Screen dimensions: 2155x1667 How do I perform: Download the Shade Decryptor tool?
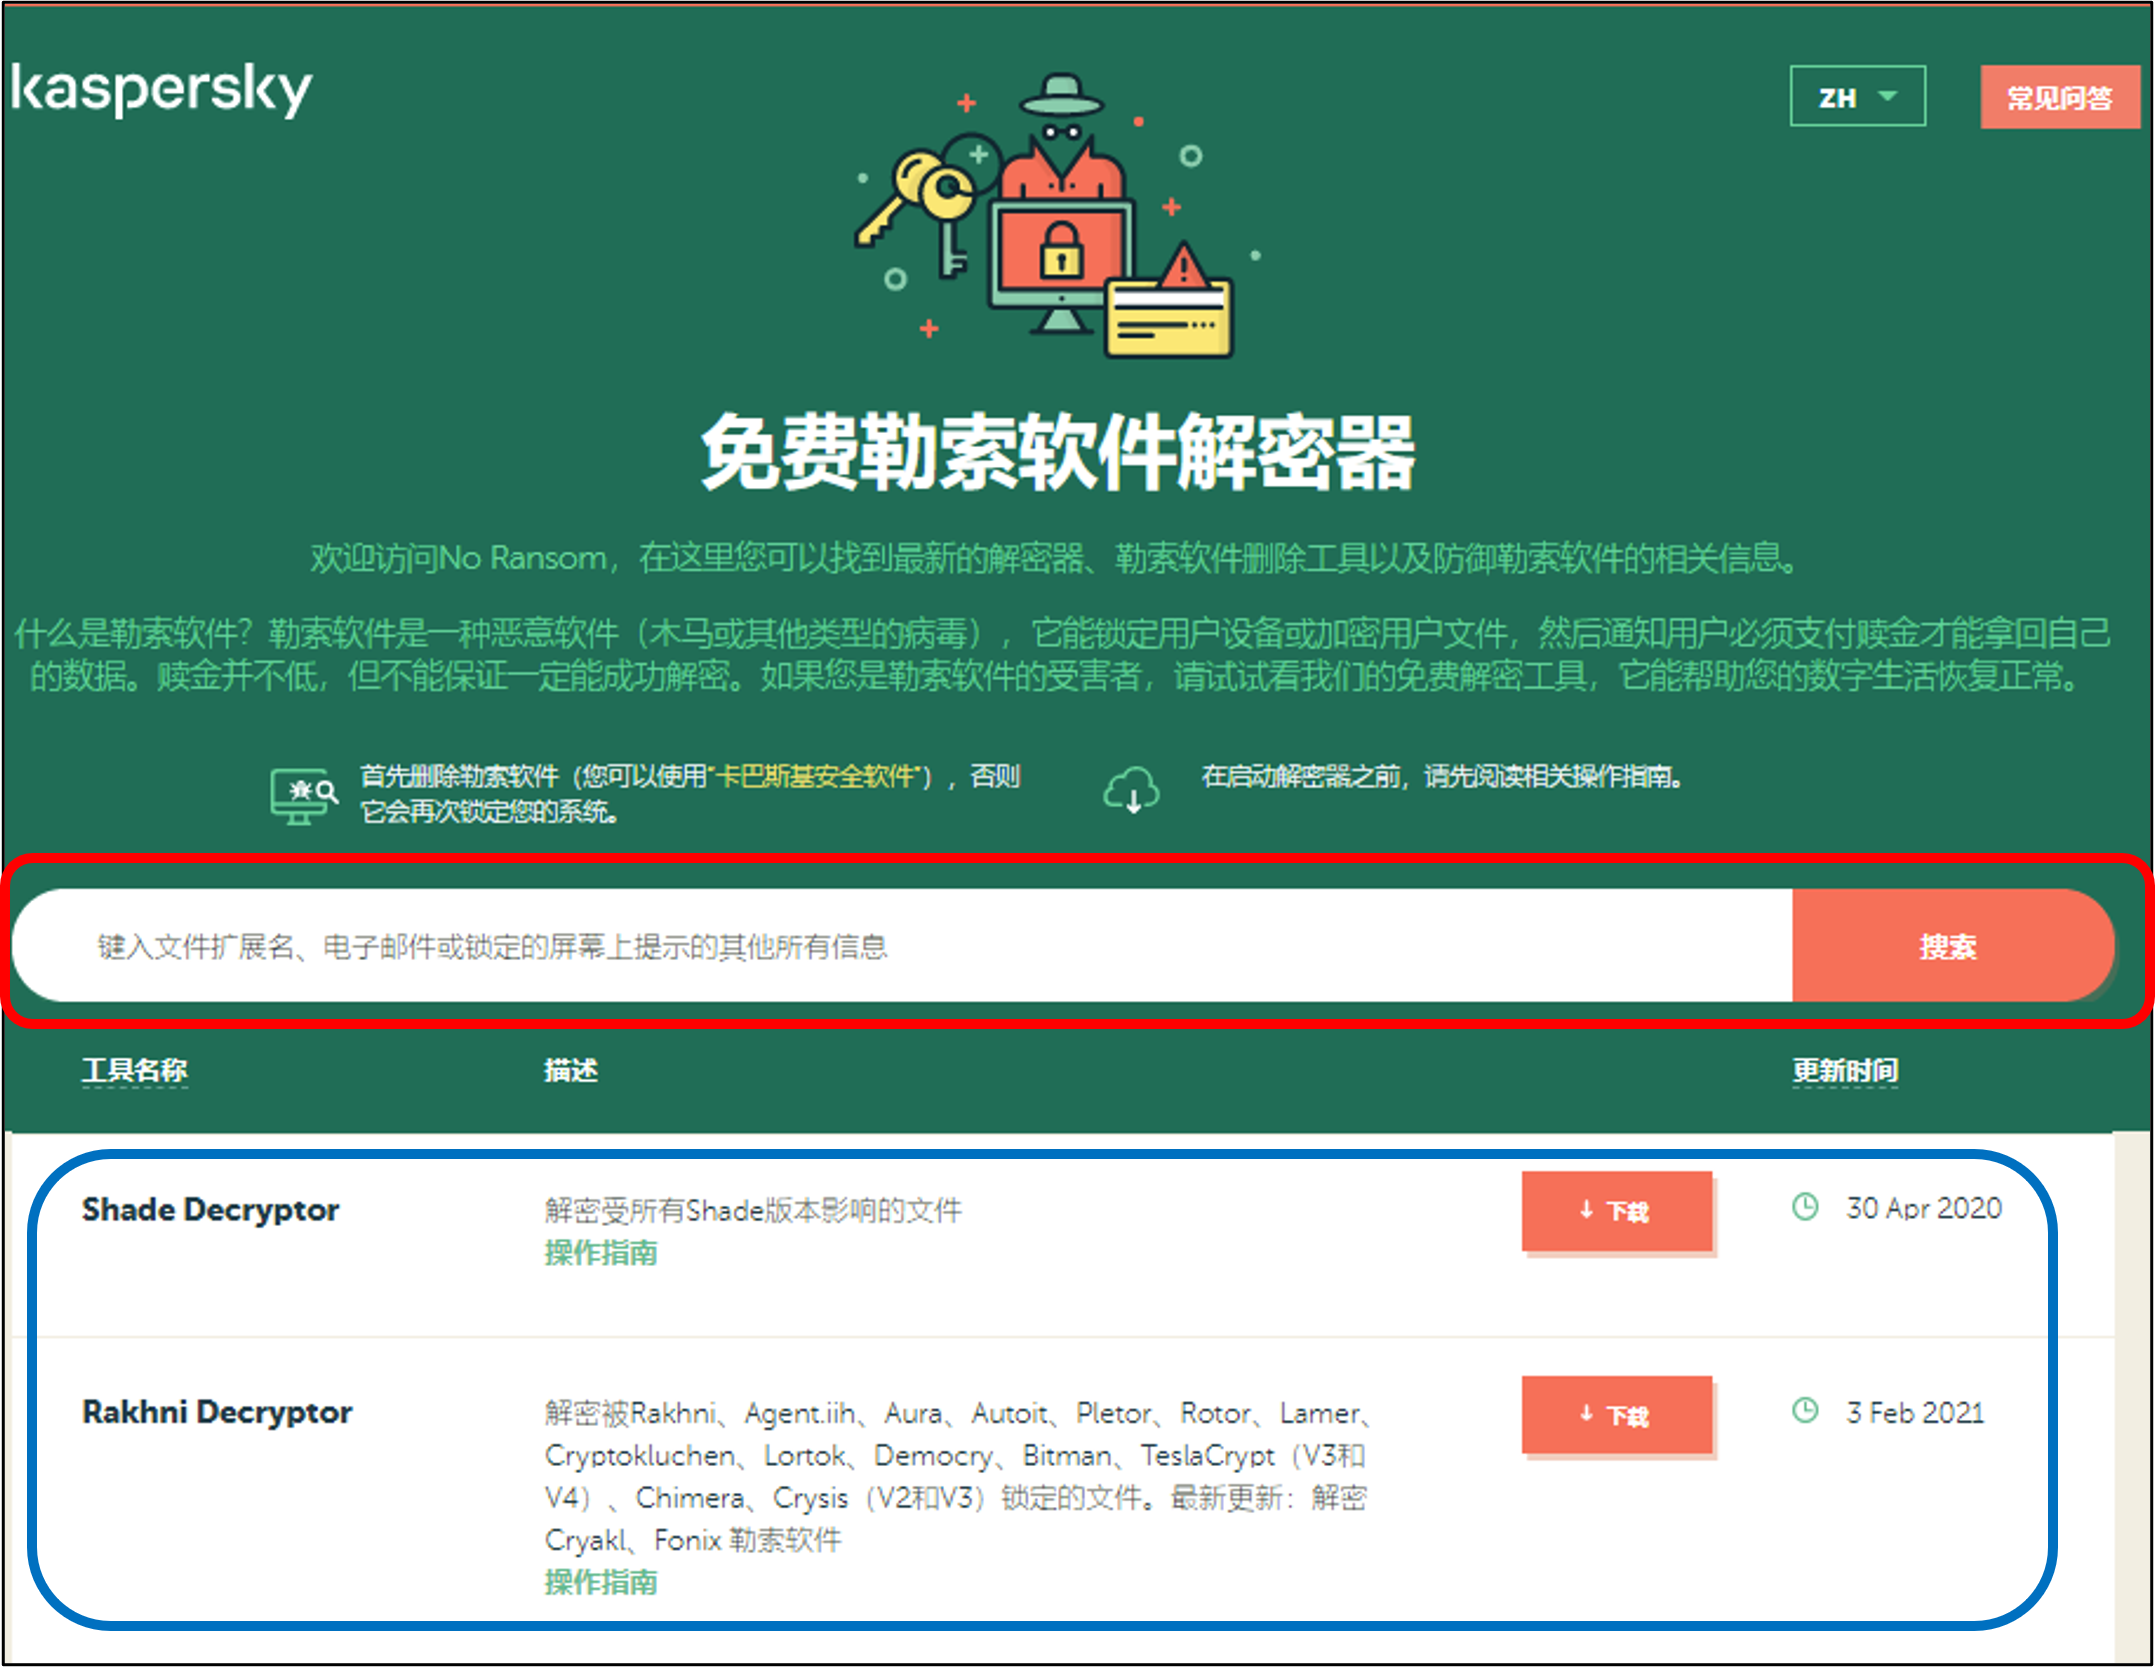coord(1616,1211)
